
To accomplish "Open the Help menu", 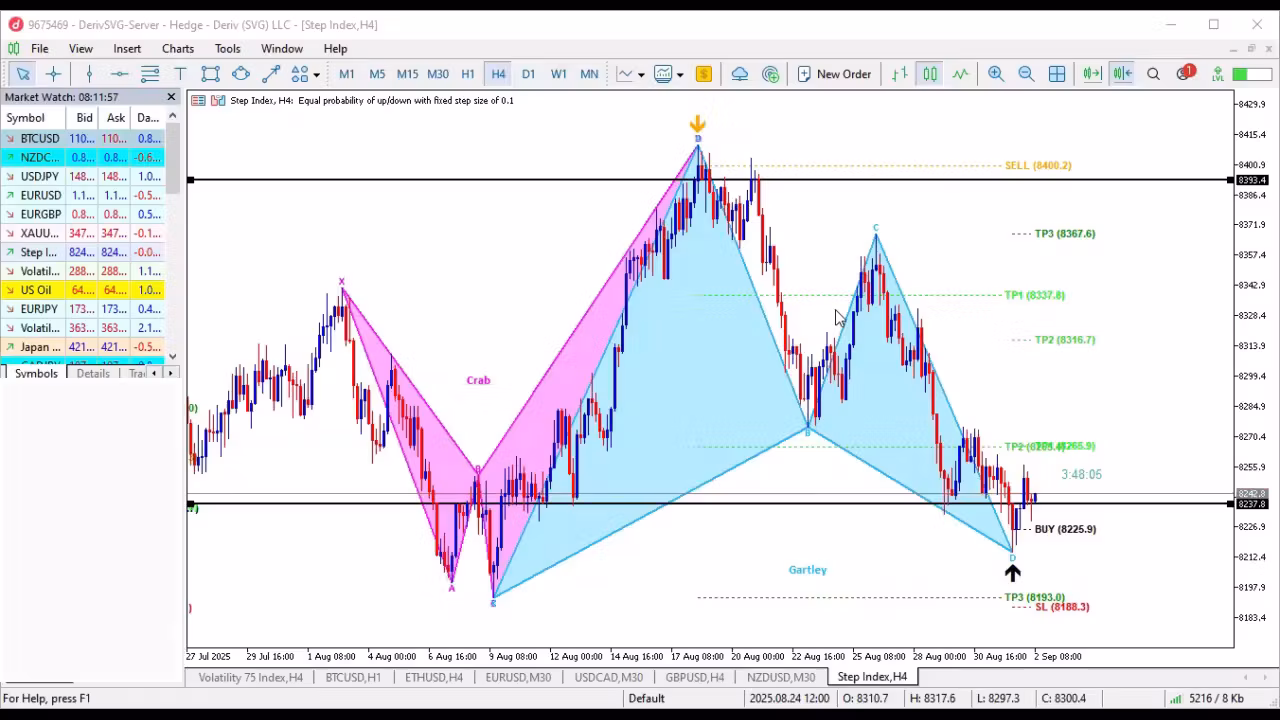I will point(335,48).
